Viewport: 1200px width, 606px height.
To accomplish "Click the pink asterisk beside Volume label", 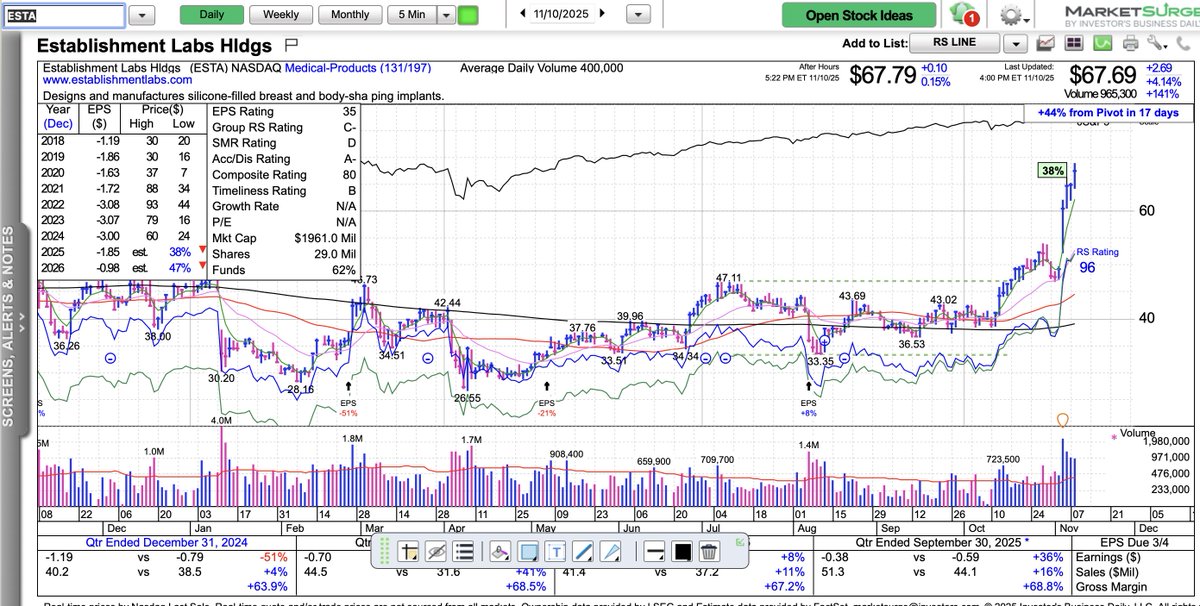I will [1115, 436].
